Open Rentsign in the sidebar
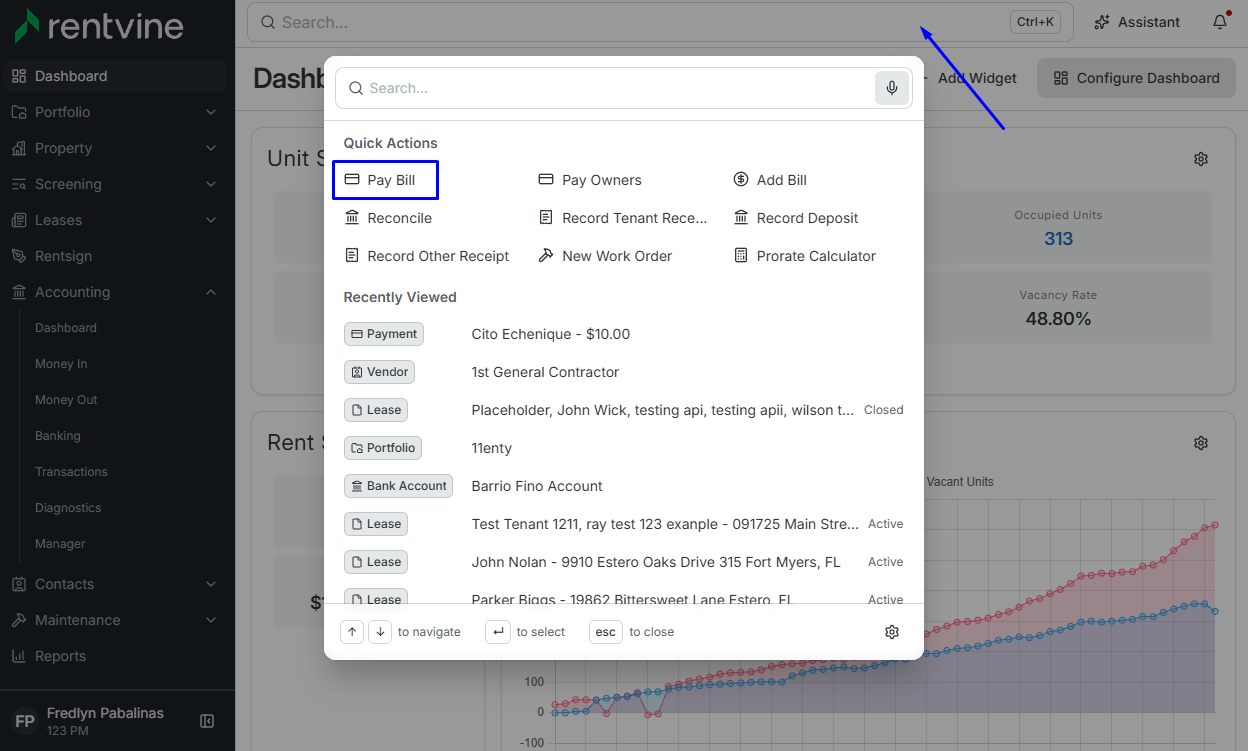Image resolution: width=1248 pixels, height=751 pixels. pos(117,256)
